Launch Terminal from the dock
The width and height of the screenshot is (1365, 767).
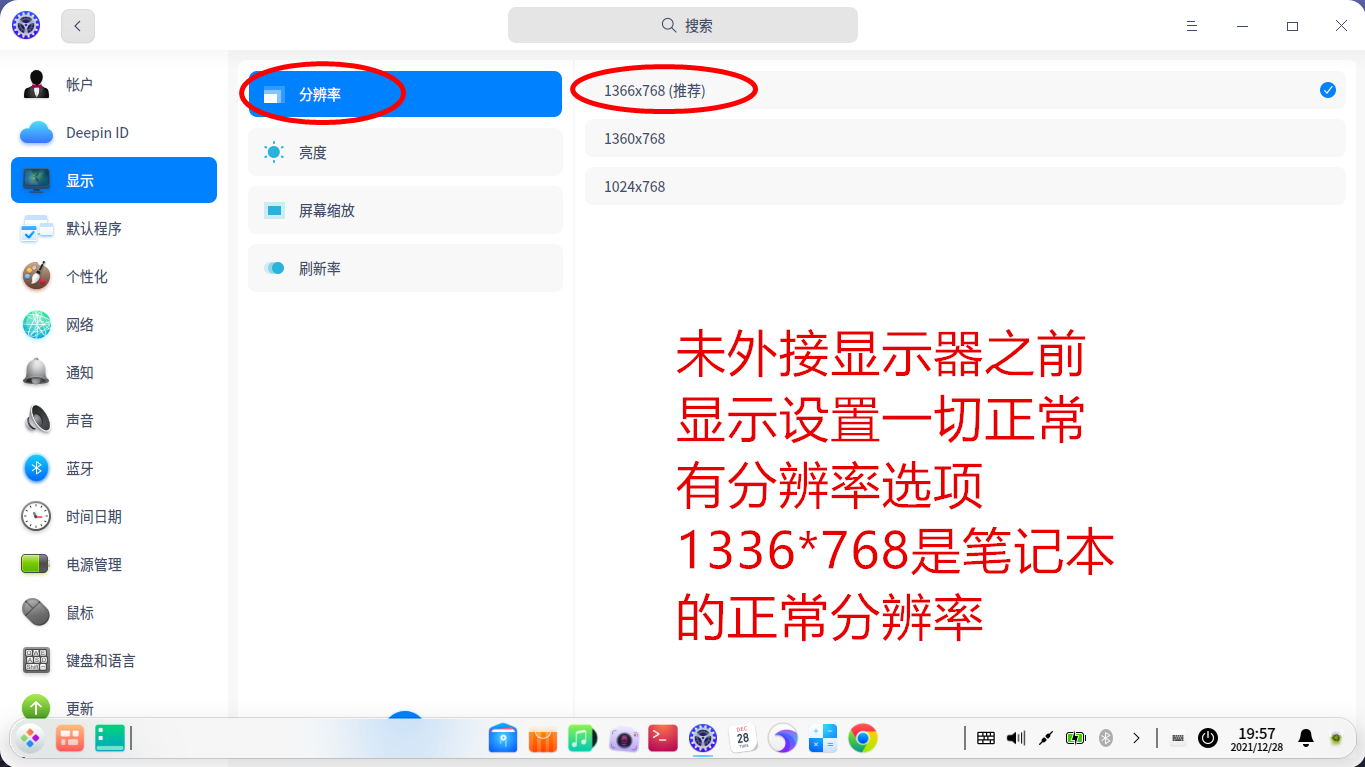[x=663, y=739]
